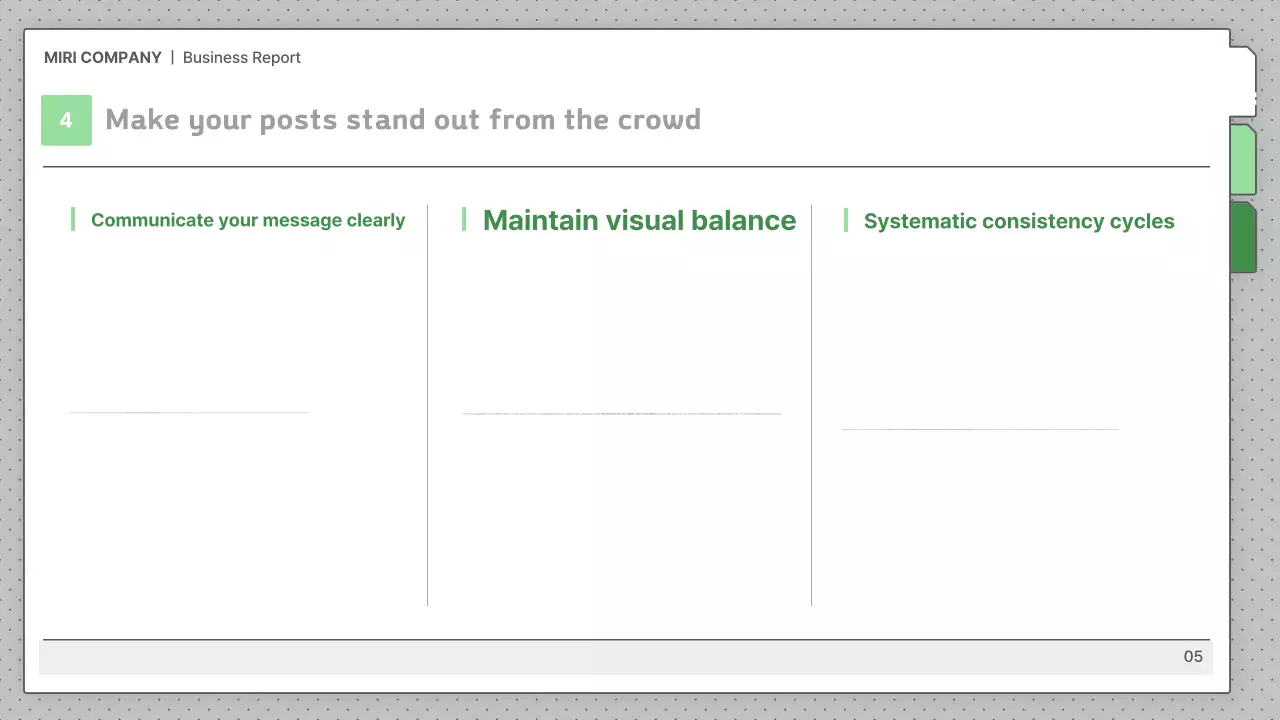The width and height of the screenshot is (1280, 720).
Task: Select the vertical divider after the first column
Action: (x=427, y=405)
